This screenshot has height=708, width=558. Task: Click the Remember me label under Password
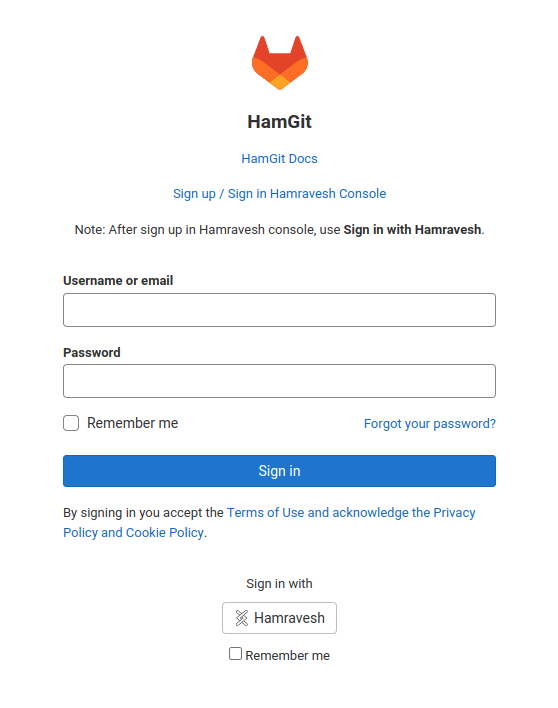tap(132, 423)
